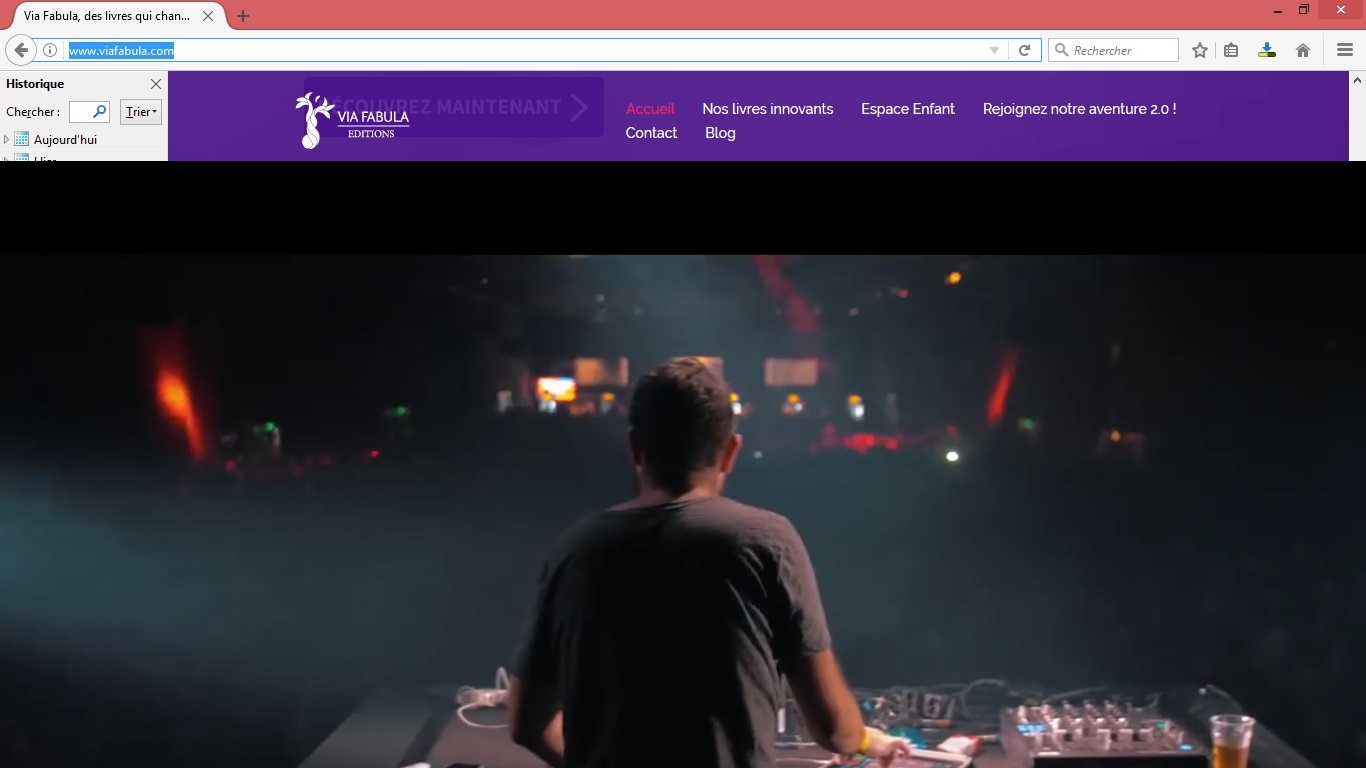This screenshot has height=768, width=1366.
Task: Open a new tab with plus button
Action: [243, 16]
